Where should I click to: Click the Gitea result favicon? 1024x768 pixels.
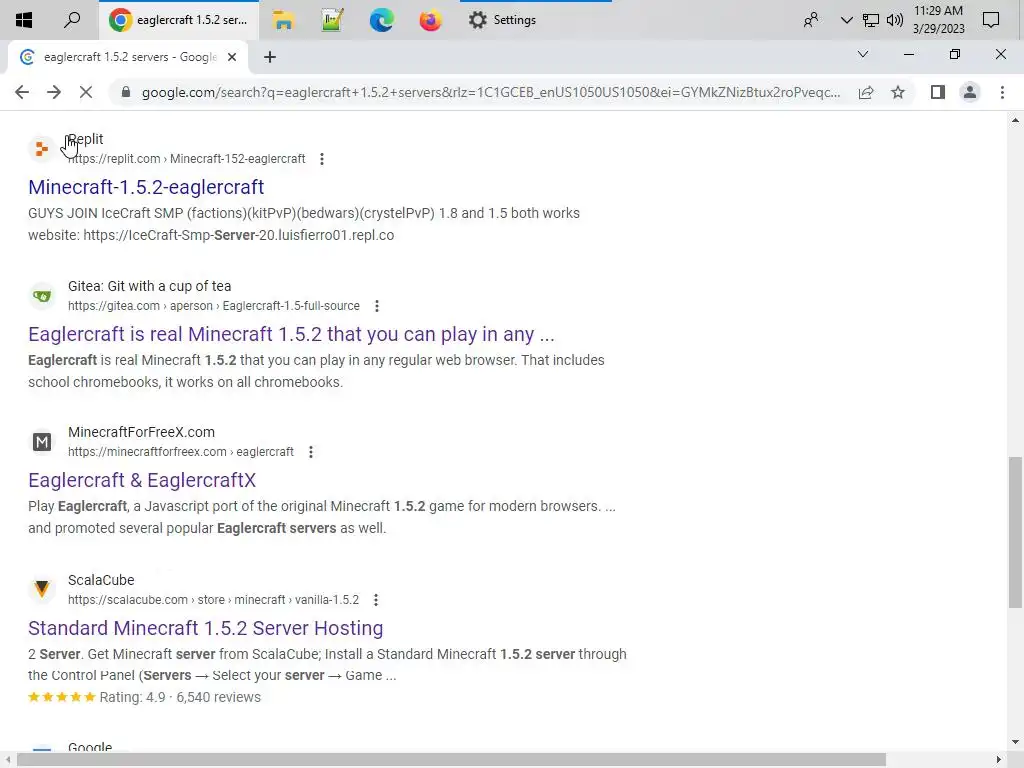pos(41,295)
